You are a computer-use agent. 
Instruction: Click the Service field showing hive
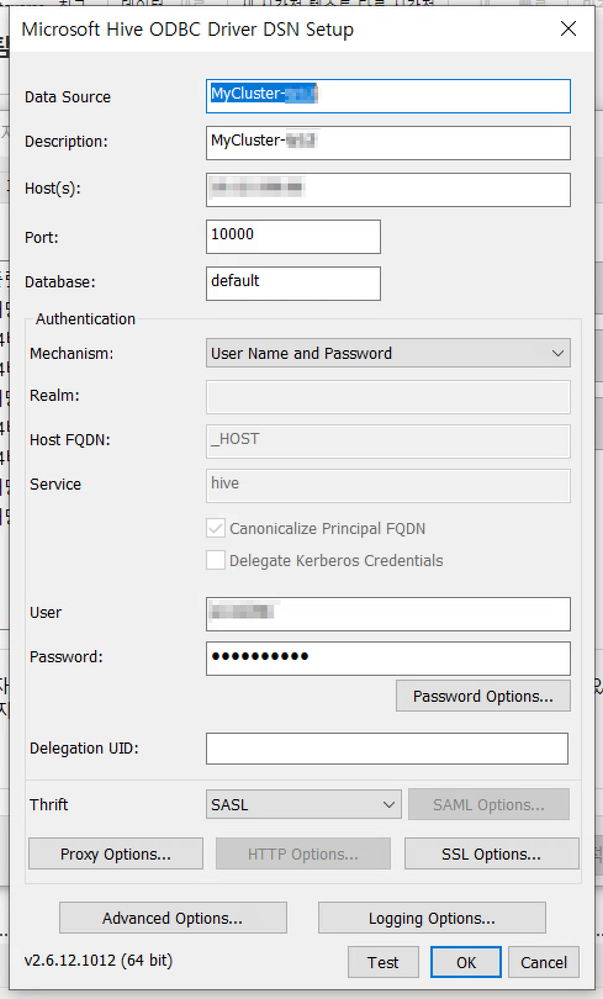click(x=388, y=486)
